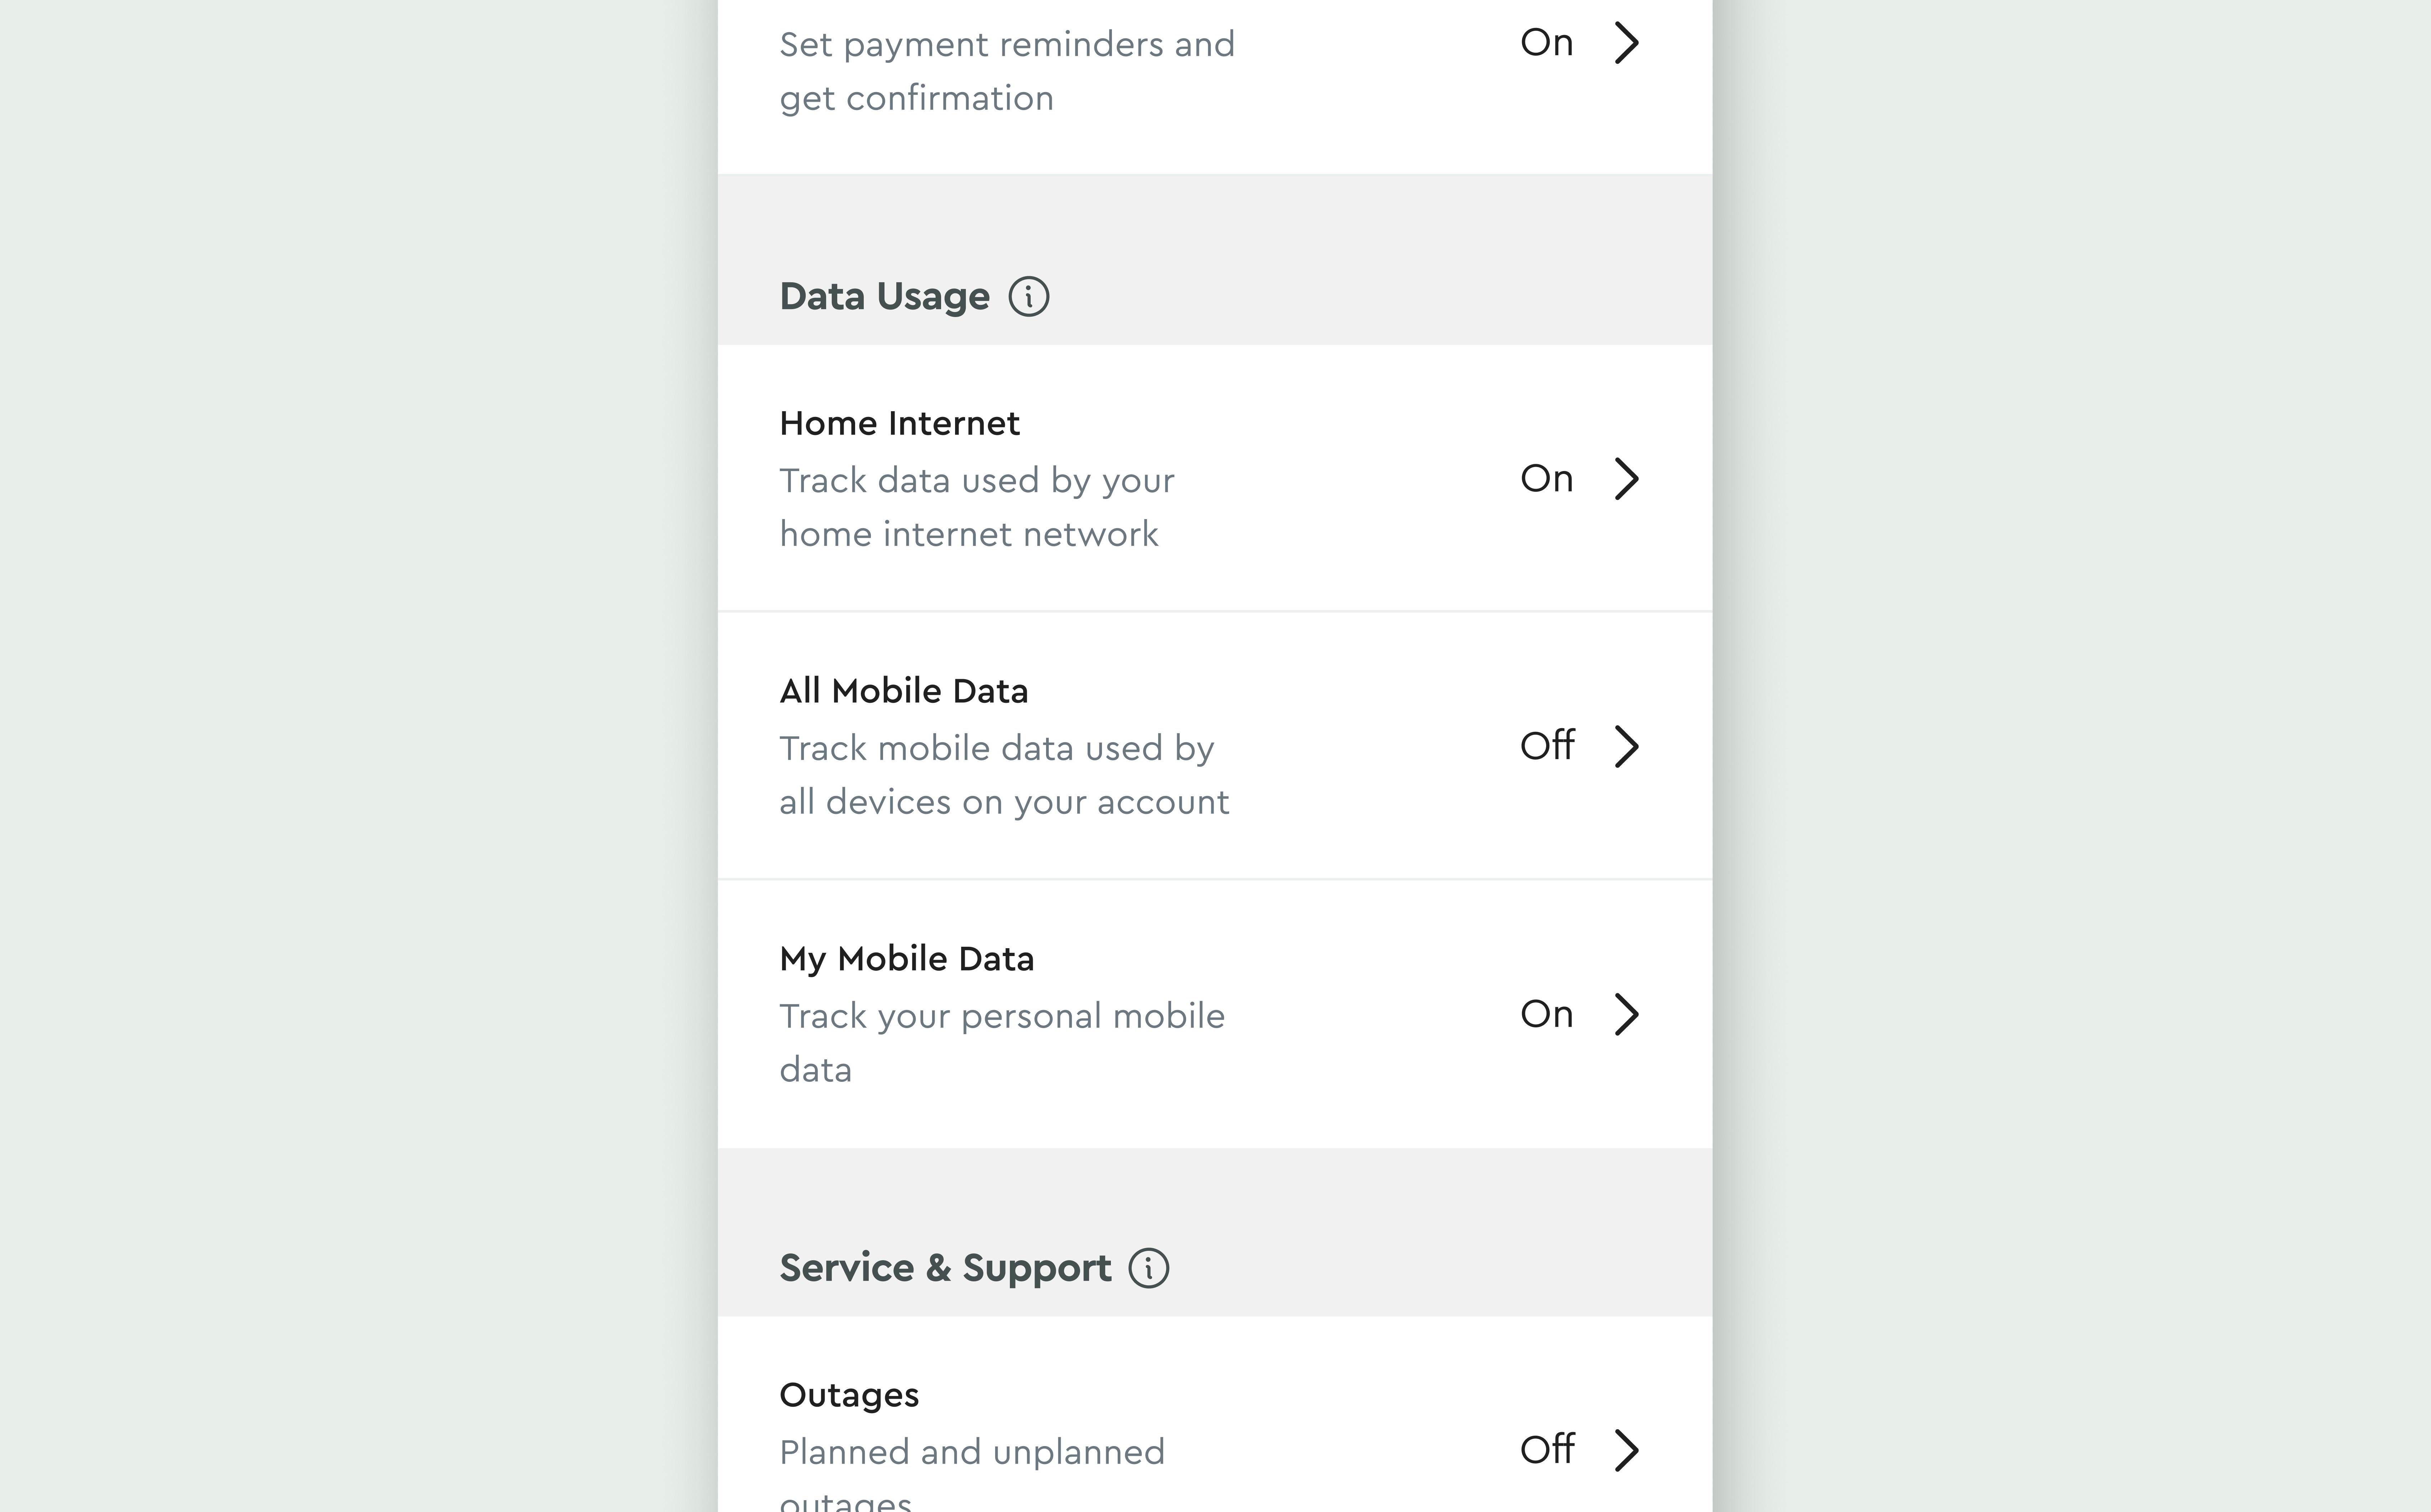Image resolution: width=2431 pixels, height=1512 pixels.
Task: Expand the payment reminders row chevron
Action: pyautogui.click(x=1626, y=43)
